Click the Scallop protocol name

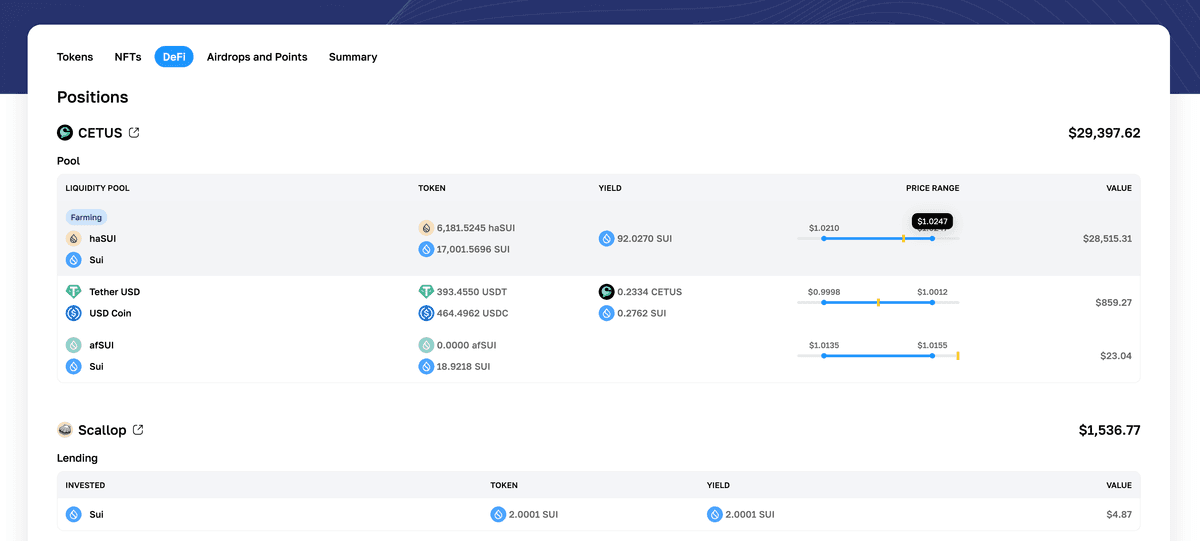coord(102,430)
